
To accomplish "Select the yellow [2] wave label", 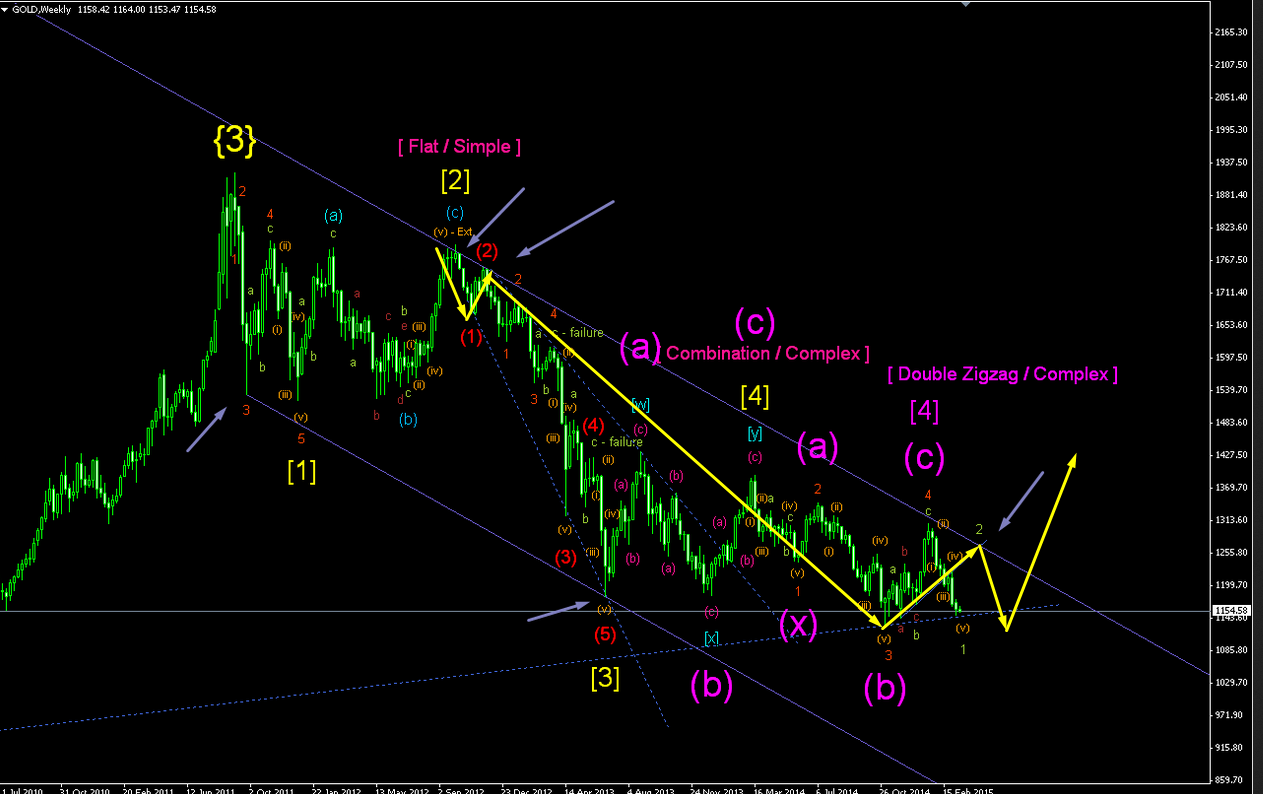I will coord(455,181).
